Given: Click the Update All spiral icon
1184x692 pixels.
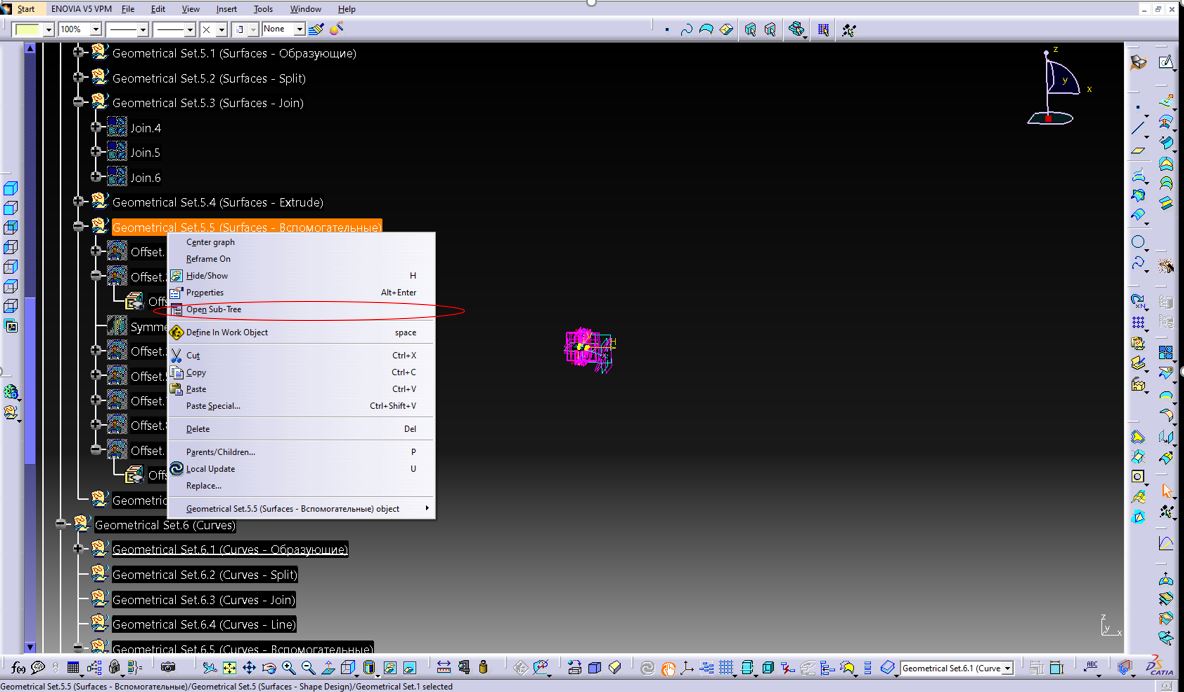Looking at the screenshot, I should pos(647,668).
